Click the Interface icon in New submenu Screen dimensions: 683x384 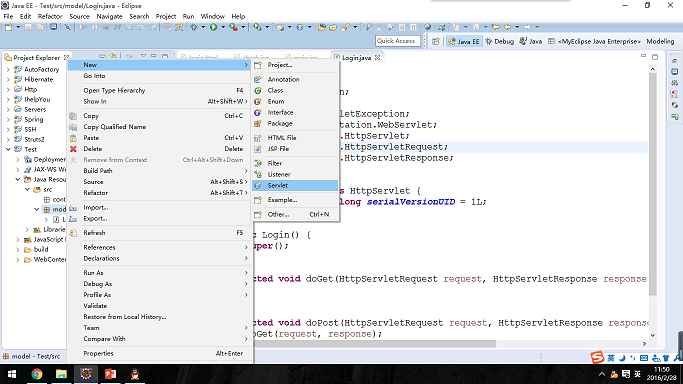pos(258,112)
